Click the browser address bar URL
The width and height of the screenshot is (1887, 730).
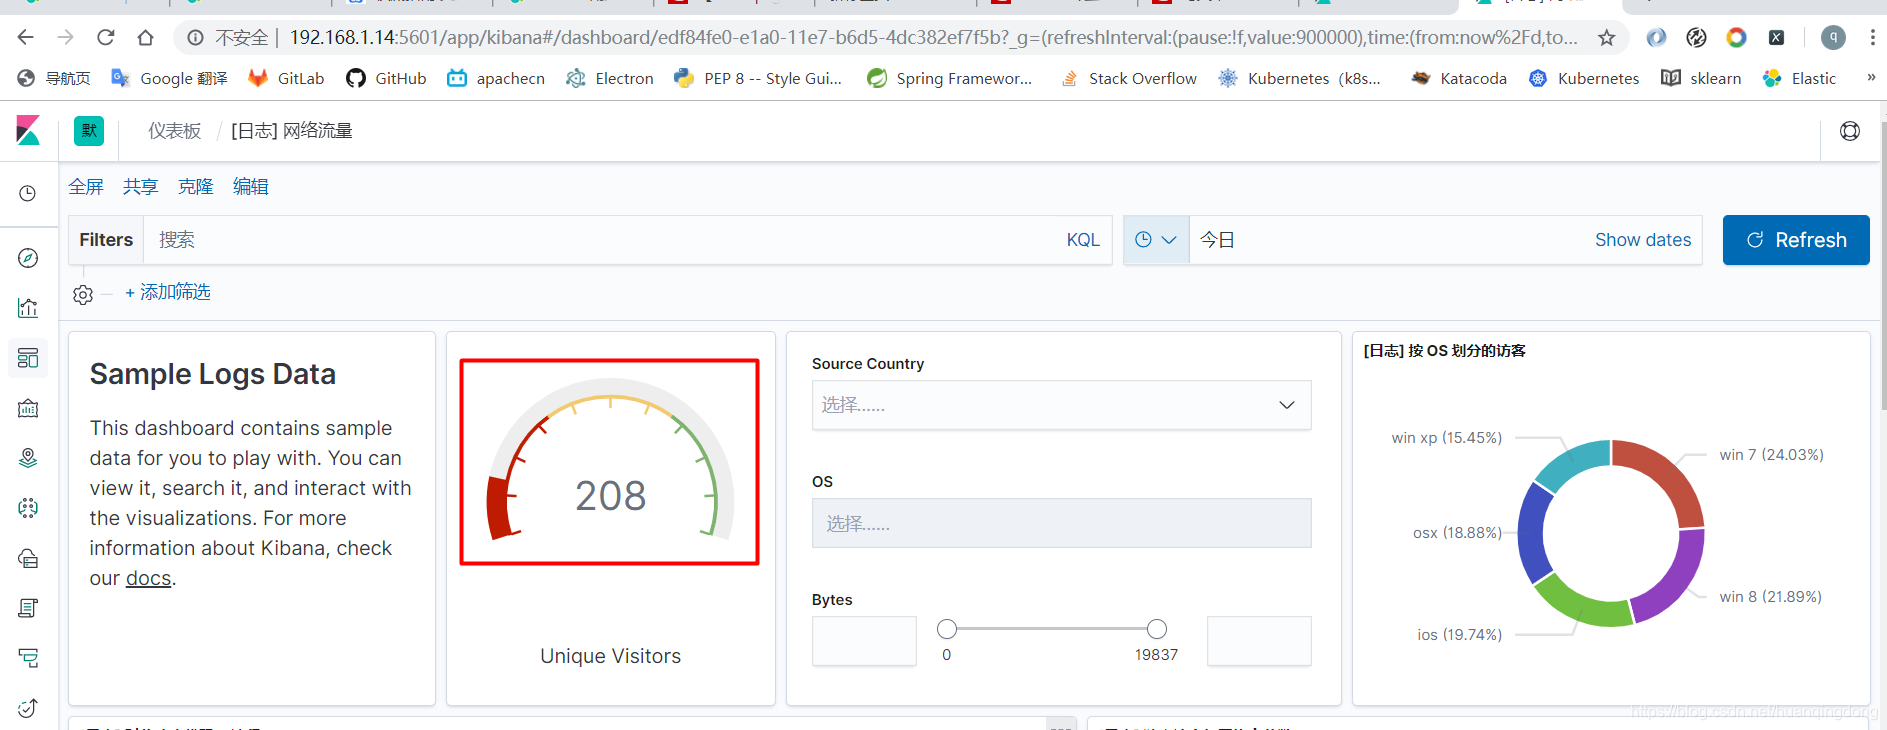point(933,38)
